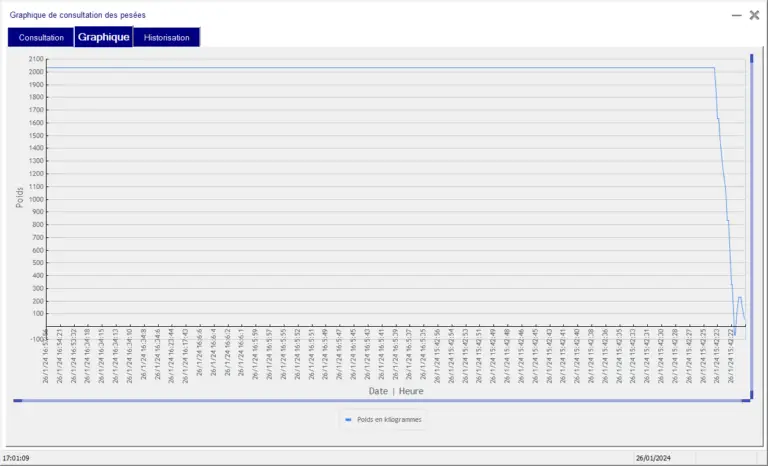
Task: Switch to the Consultation tab
Action: point(41,37)
